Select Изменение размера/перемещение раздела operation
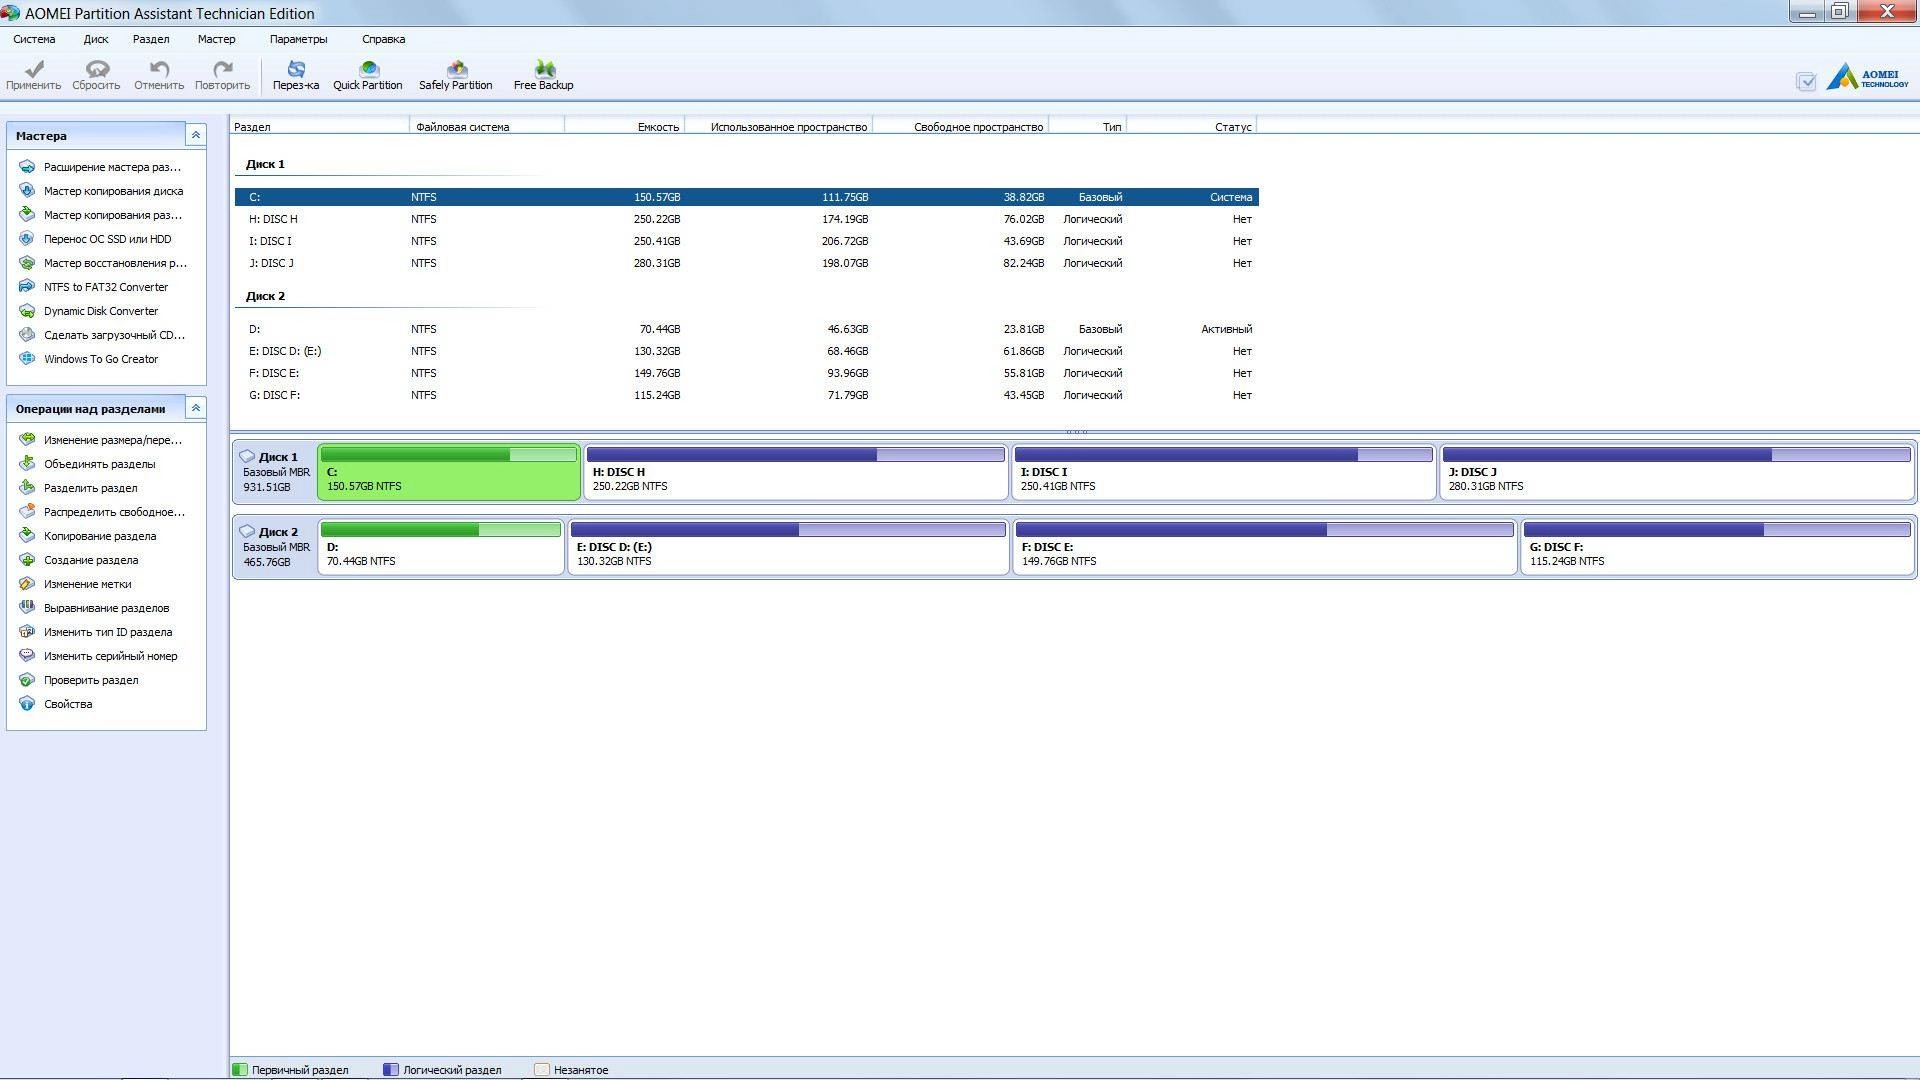This screenshot has height=1080, width=1920. coord(100,440)
